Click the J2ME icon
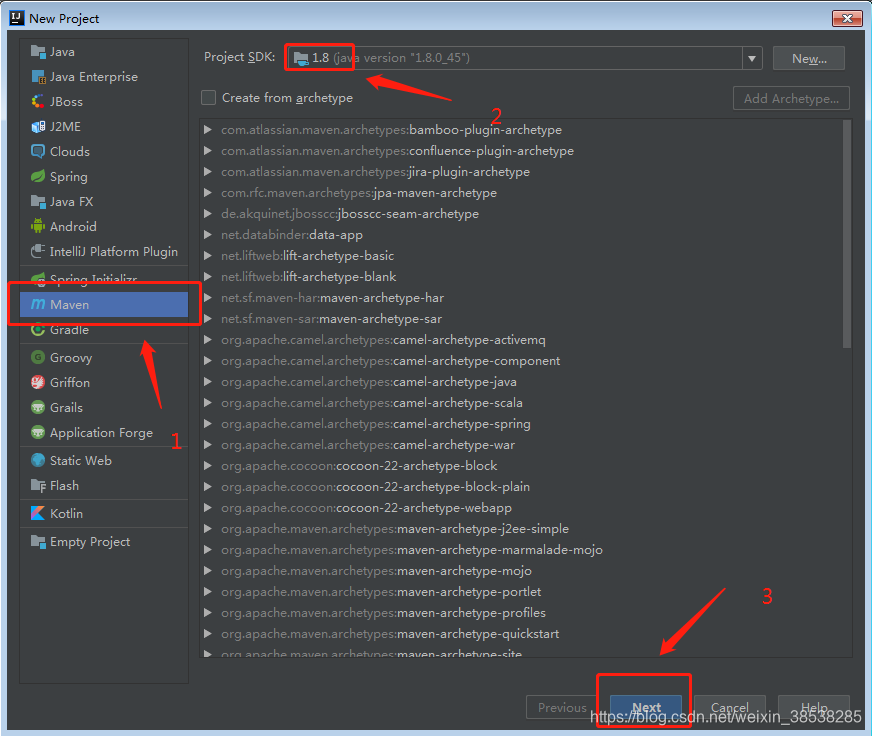 [x=38, y=127]
